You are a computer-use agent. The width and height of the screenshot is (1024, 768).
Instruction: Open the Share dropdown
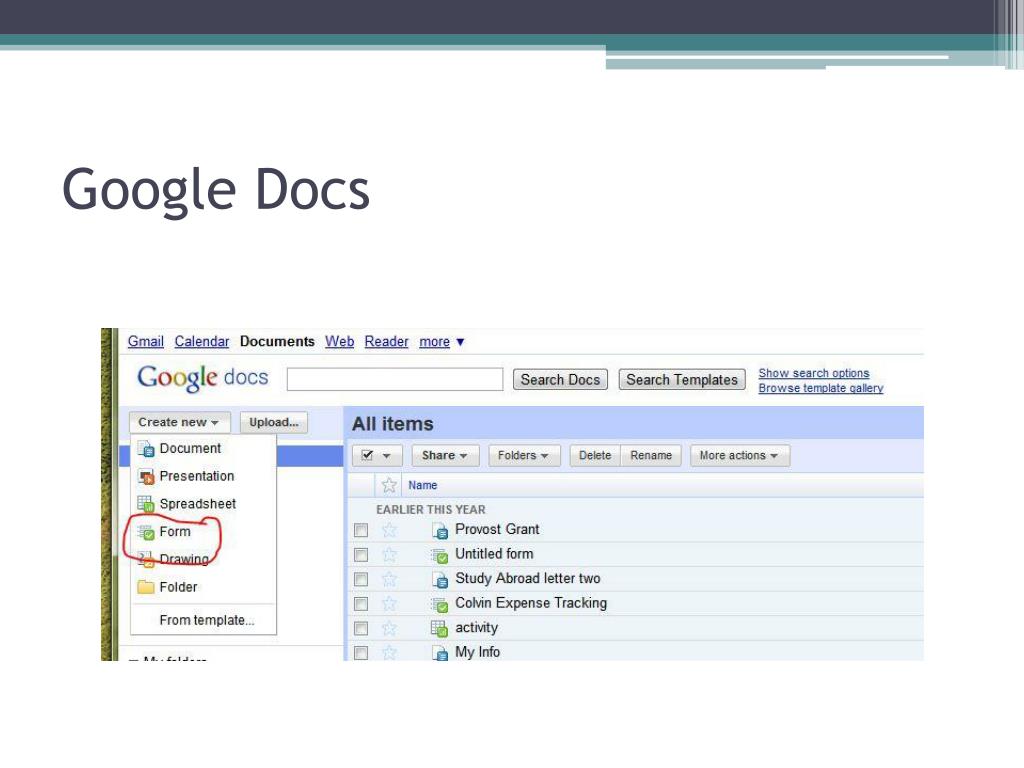(445, 455)
